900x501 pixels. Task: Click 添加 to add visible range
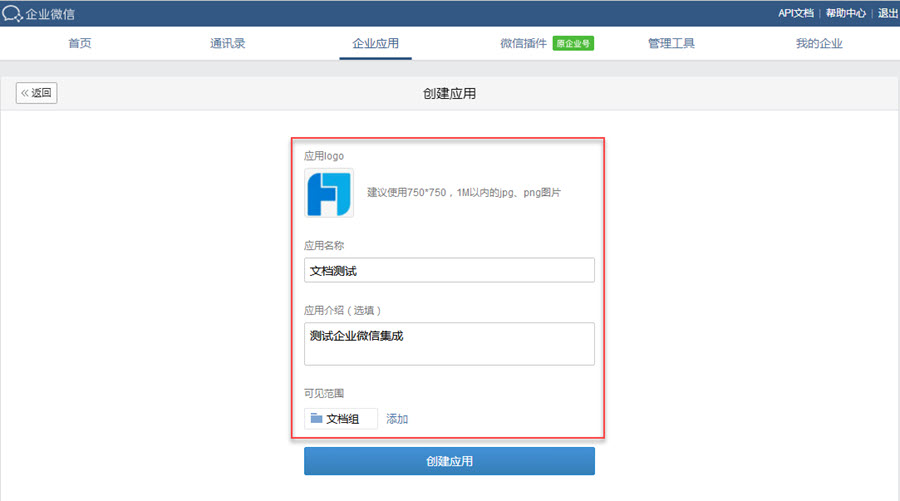397,419
